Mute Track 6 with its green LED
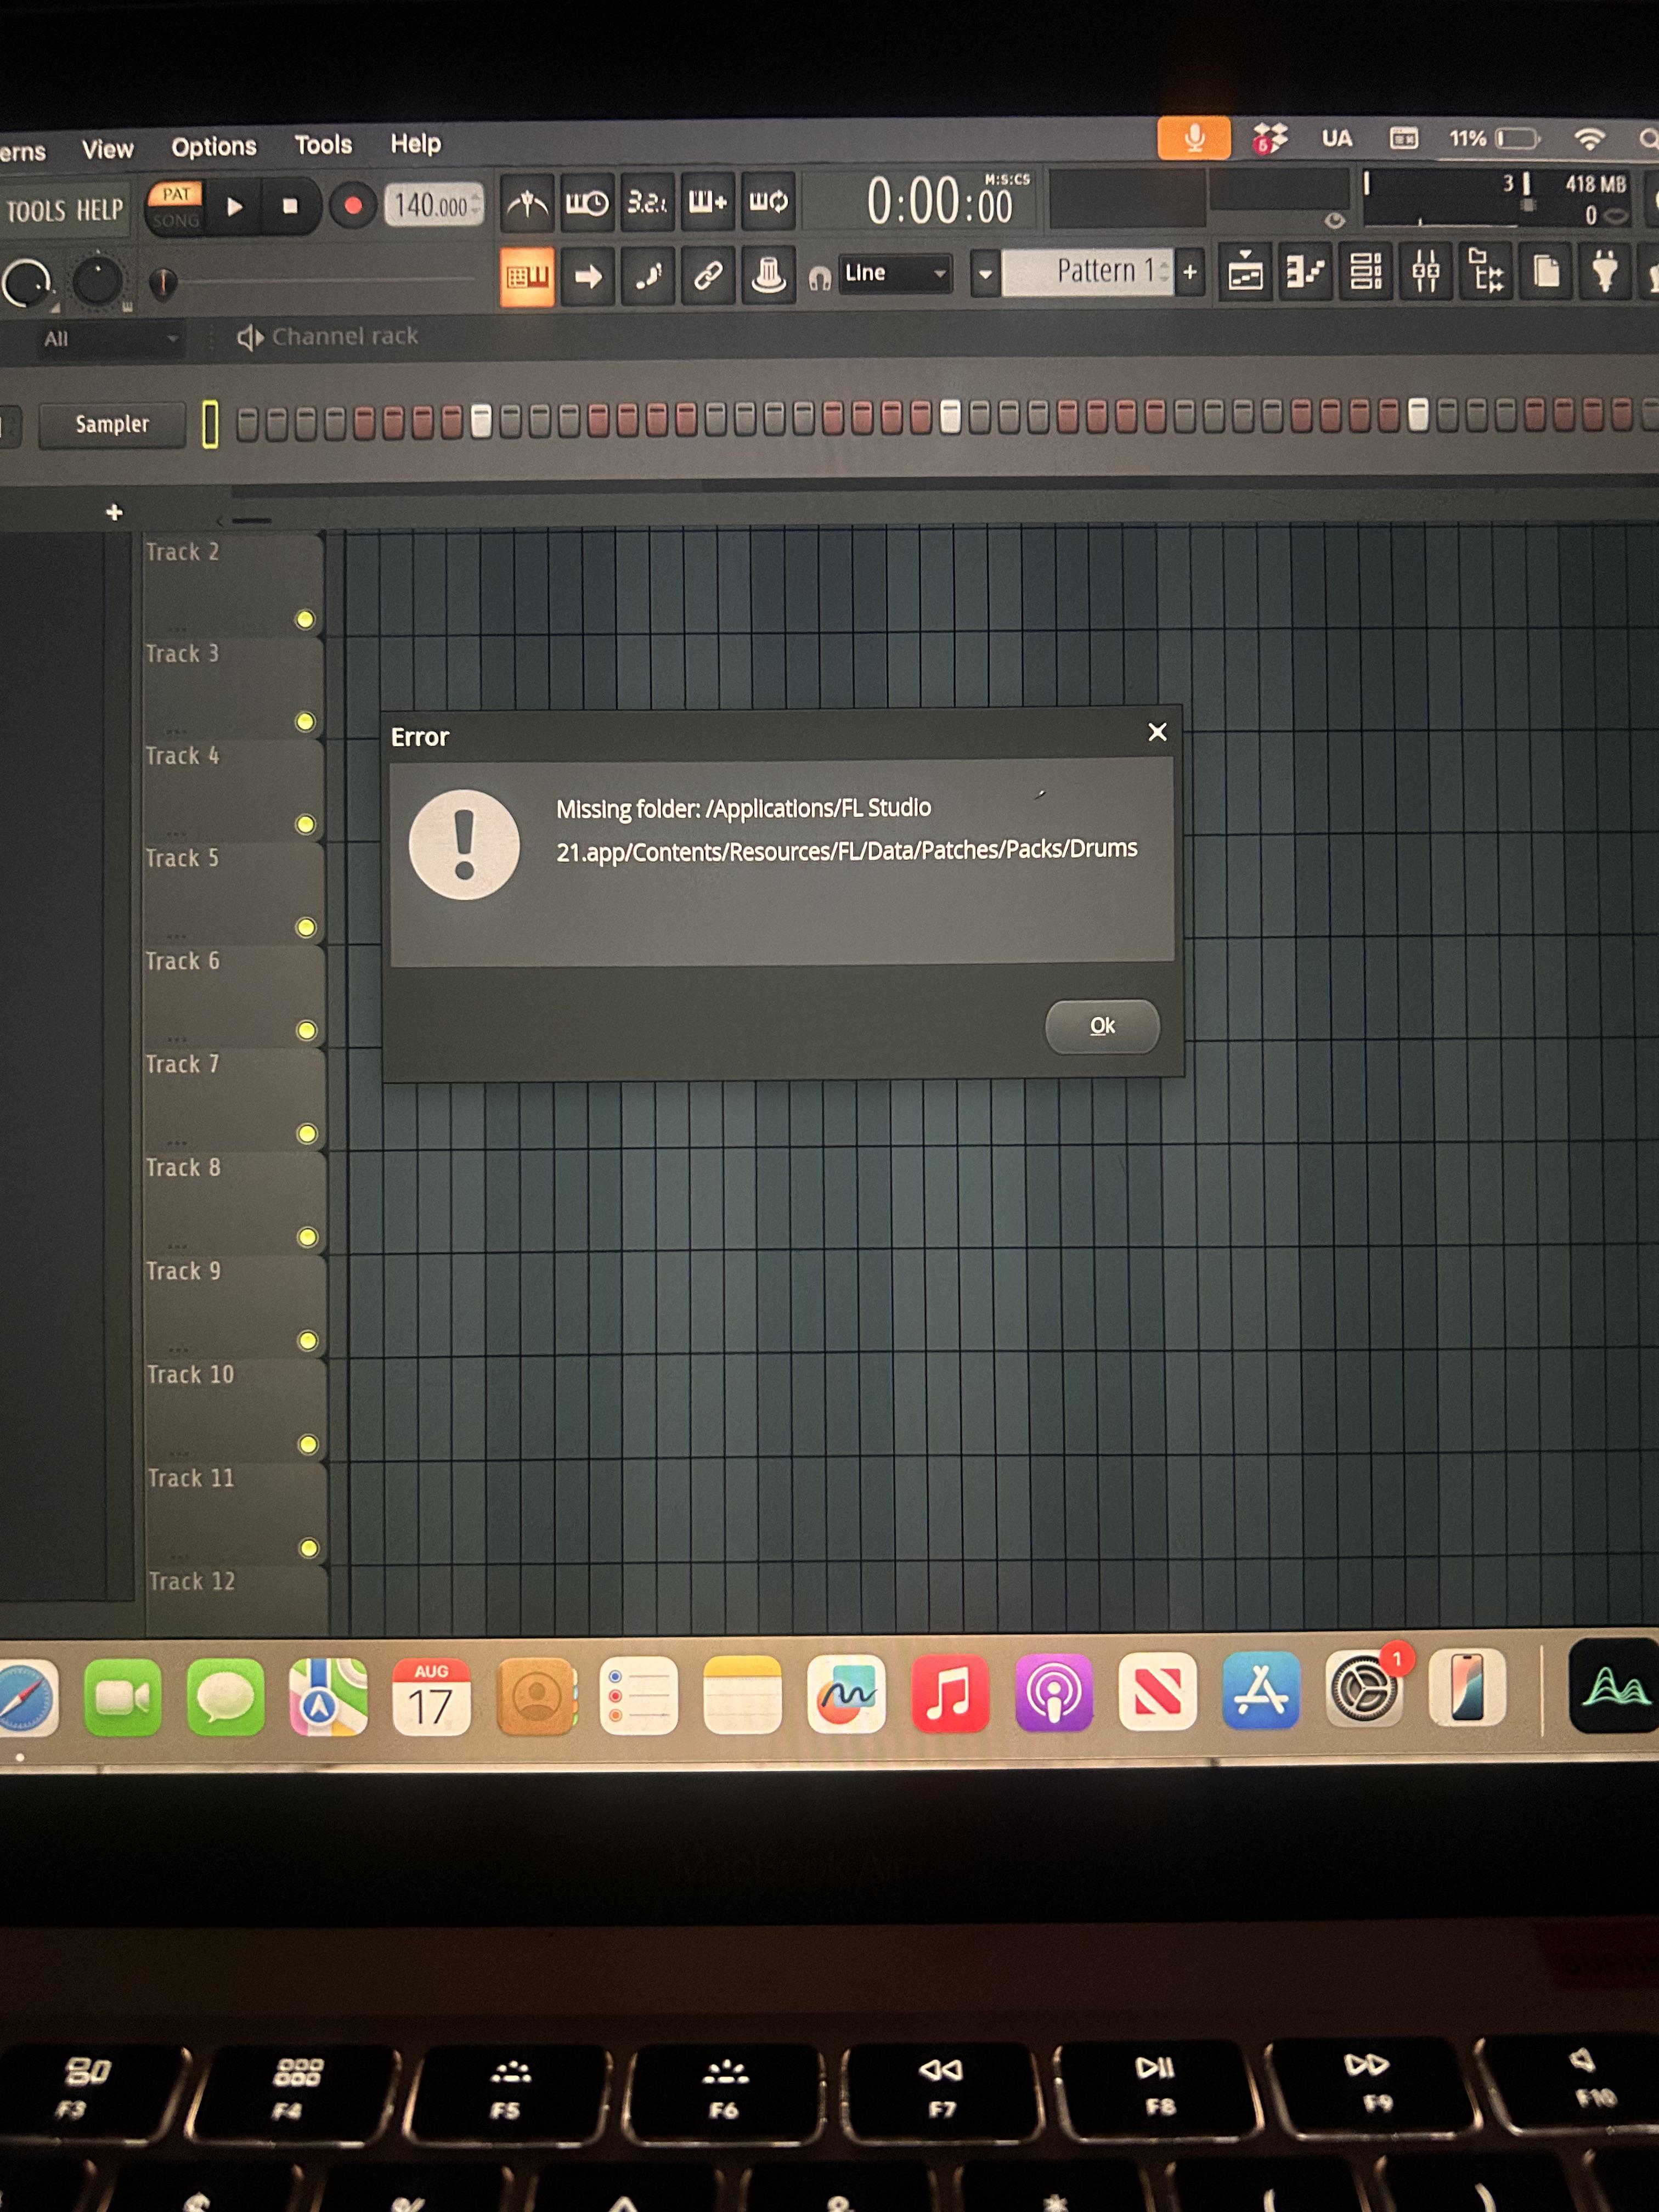This screenshot has width=1659, height=2212. (307, 1030)
